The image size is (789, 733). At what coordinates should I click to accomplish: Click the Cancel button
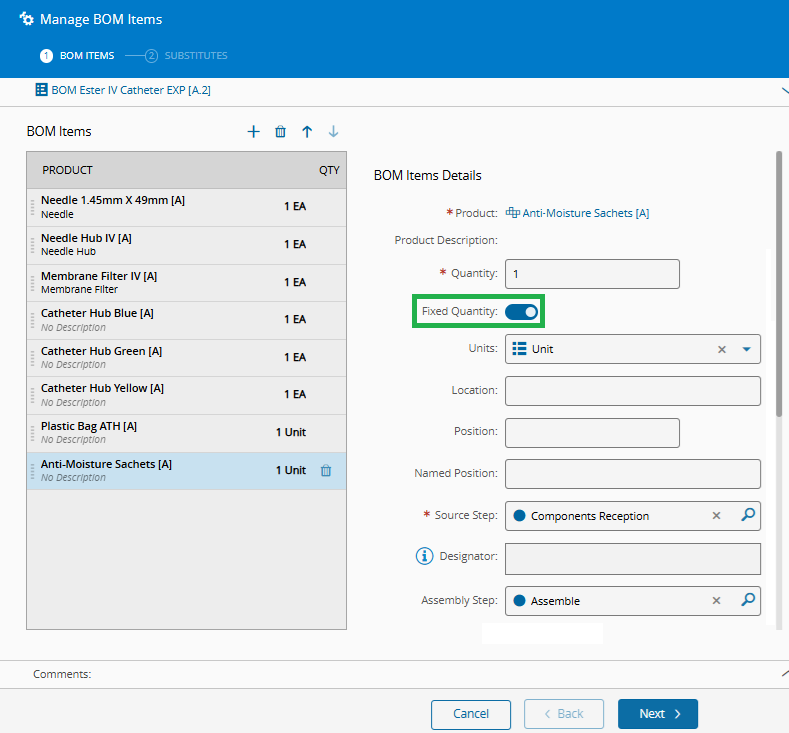[x=471, y=714]
